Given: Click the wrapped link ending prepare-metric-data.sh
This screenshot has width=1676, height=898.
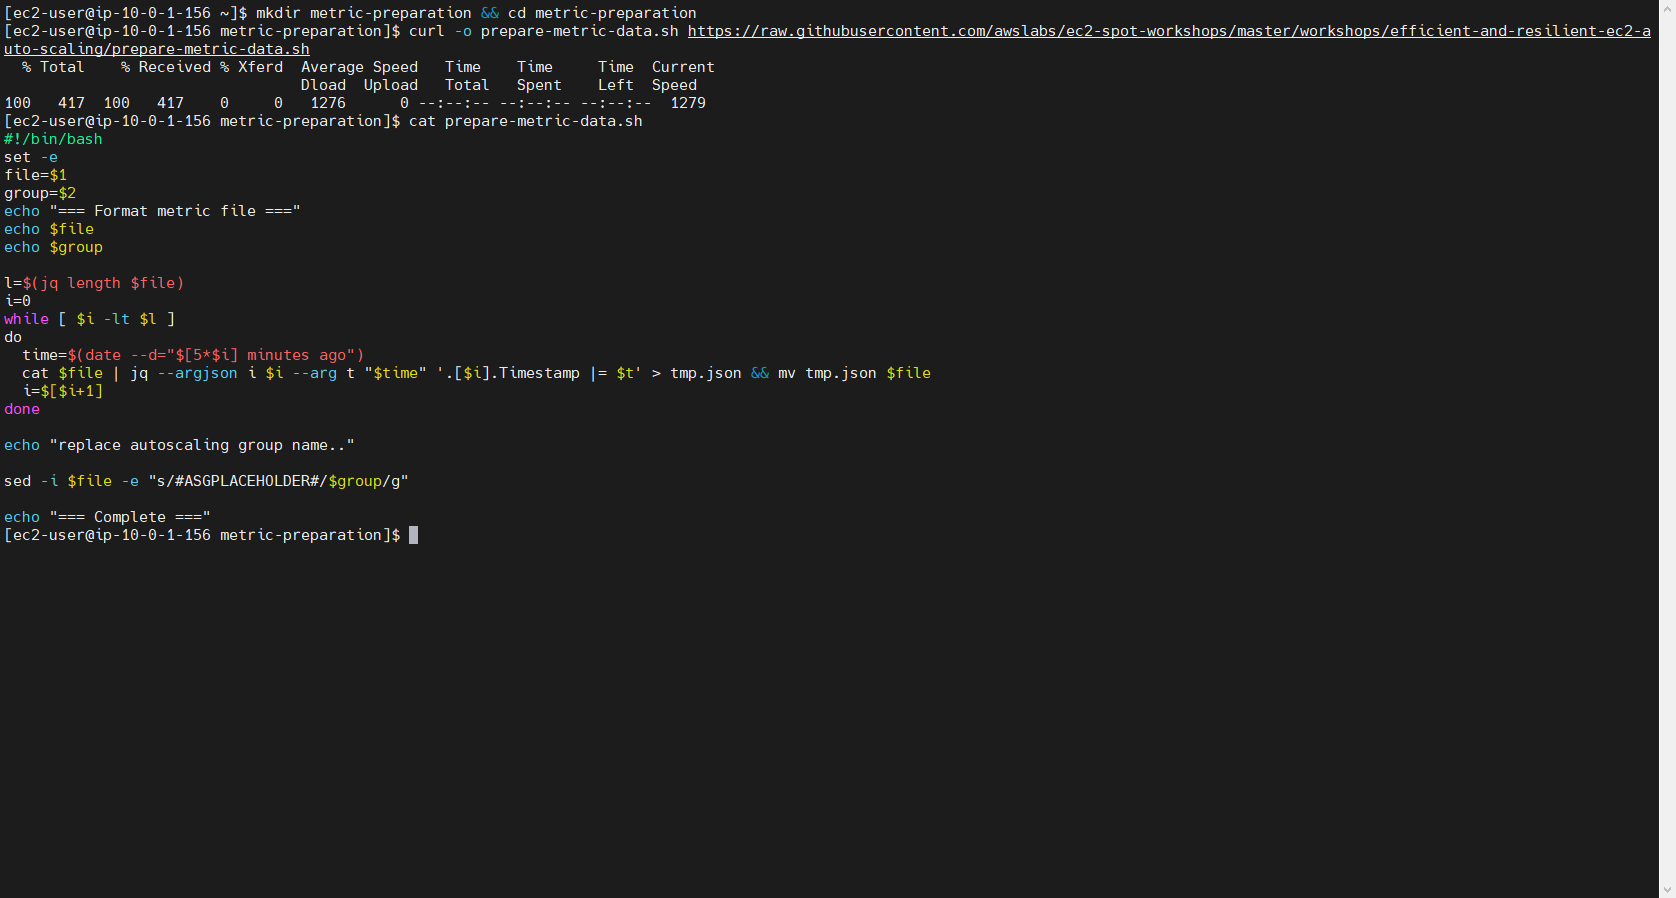Looking at the screenshot, I should [x=157, y=49].
